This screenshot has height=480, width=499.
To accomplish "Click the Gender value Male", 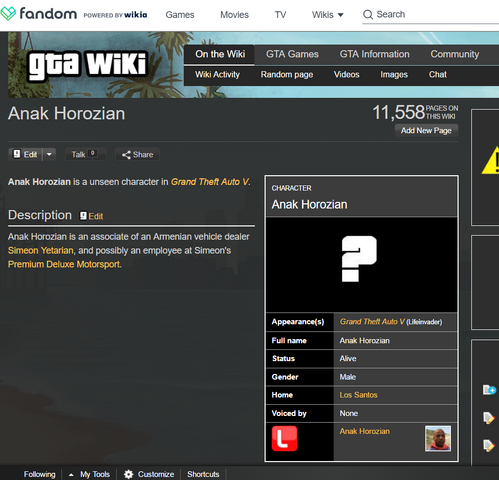I will tap(348, 377).
